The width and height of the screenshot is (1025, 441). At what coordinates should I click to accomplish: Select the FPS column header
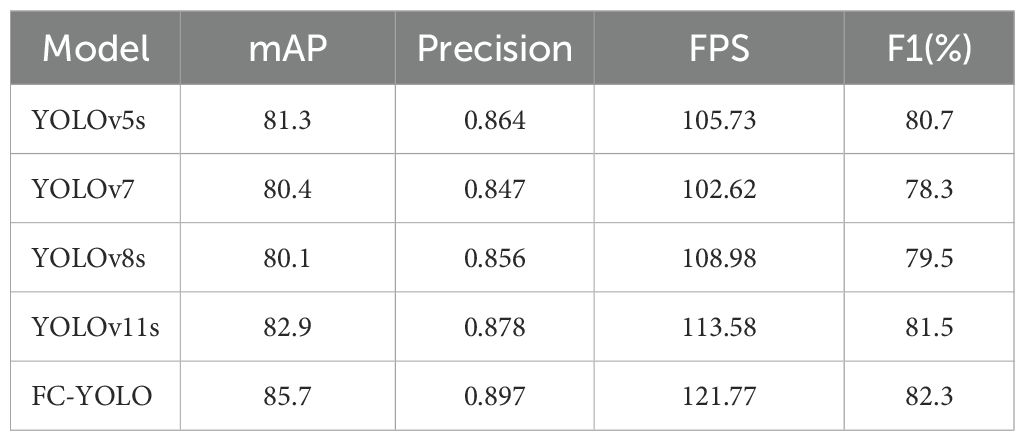coord(719,49)
